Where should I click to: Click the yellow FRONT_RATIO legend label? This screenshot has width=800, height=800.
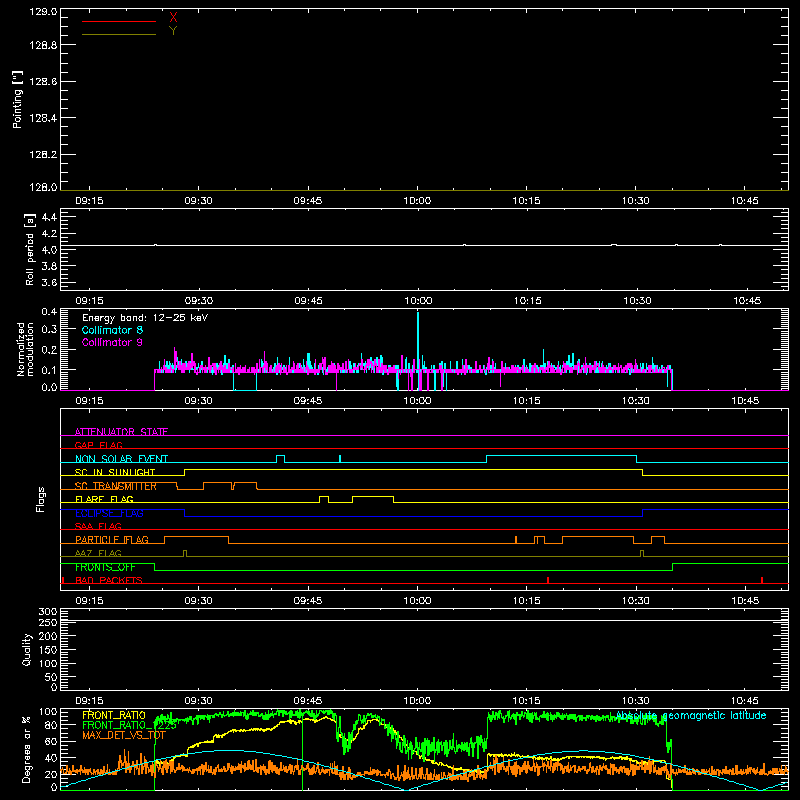pos(113,715)
